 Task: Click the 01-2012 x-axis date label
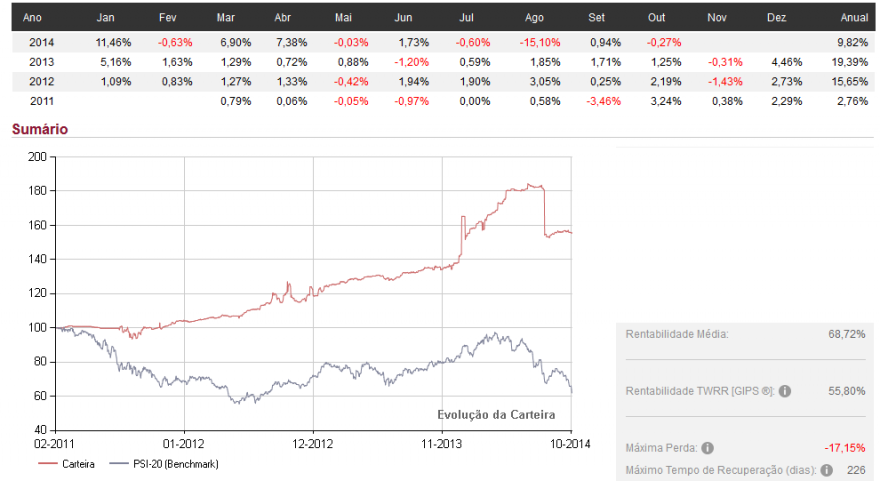pyautogui.click(x=184, y=445)
